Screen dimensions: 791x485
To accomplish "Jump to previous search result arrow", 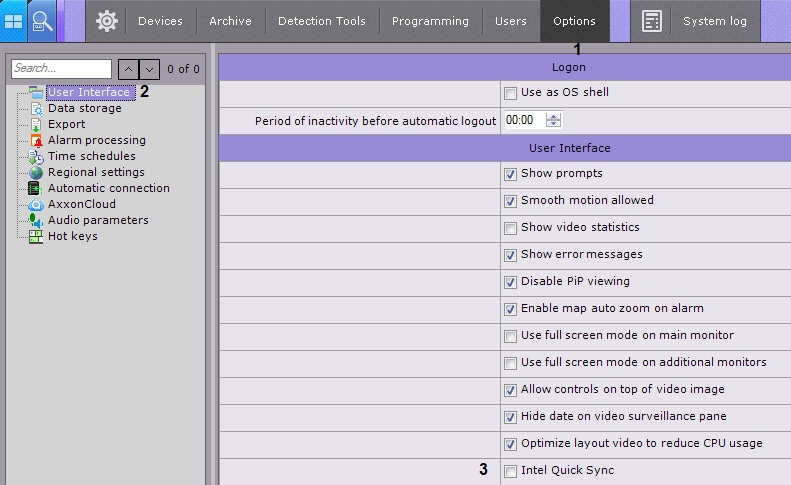I will (x=128, y=69).
